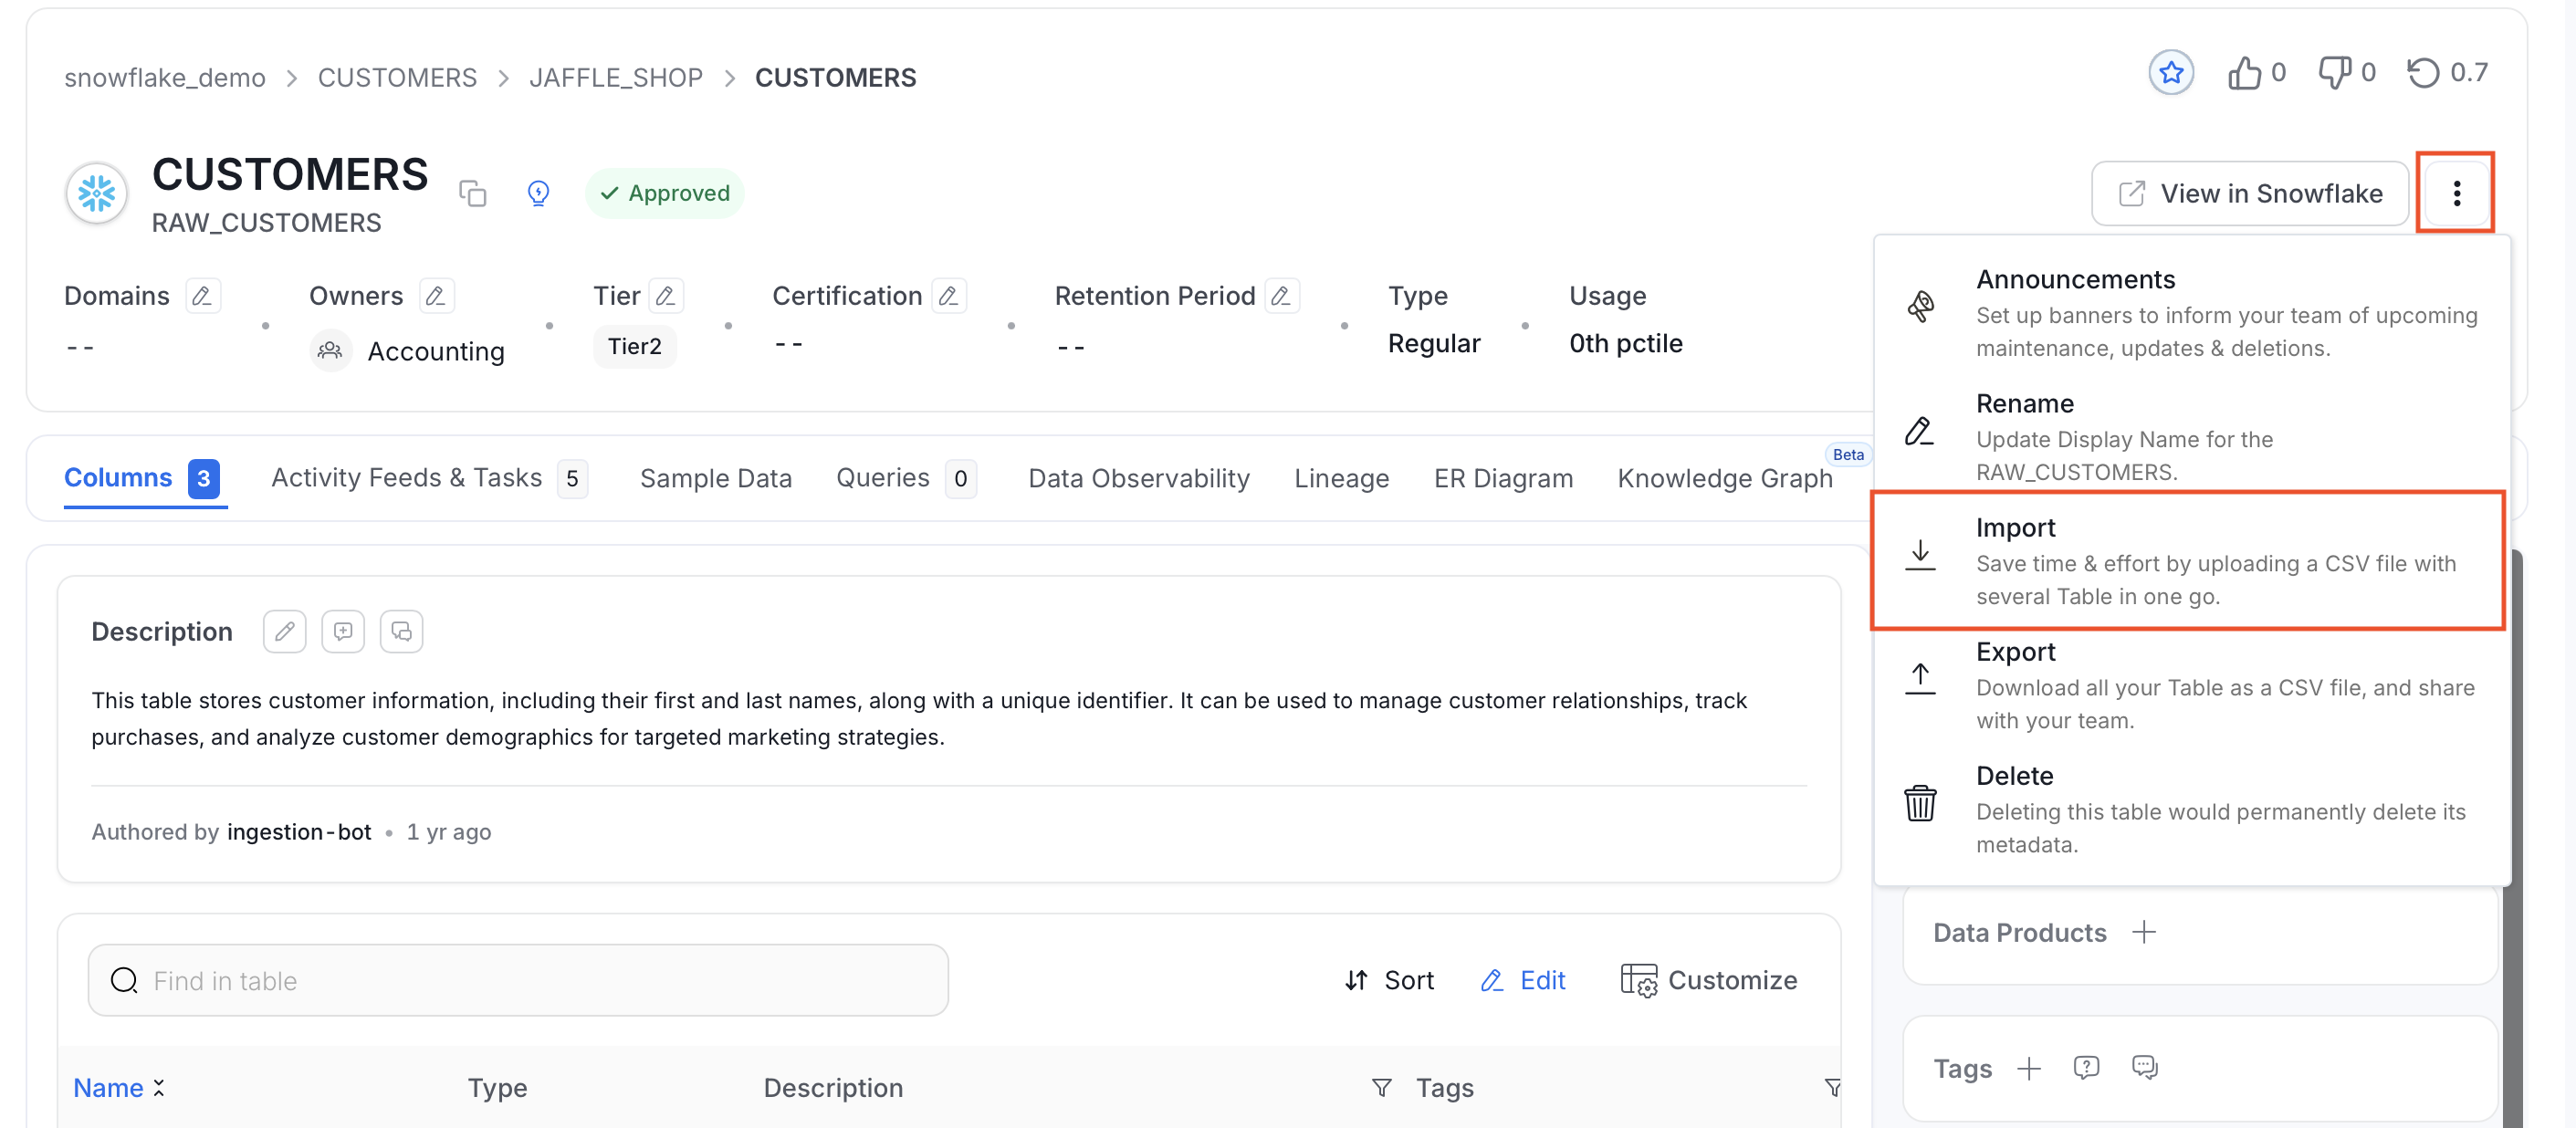Request tags update icon in Tags panel
Image resolution: width=2576 pixels, height=1128 pixels.
[x=2086, y=1068]
